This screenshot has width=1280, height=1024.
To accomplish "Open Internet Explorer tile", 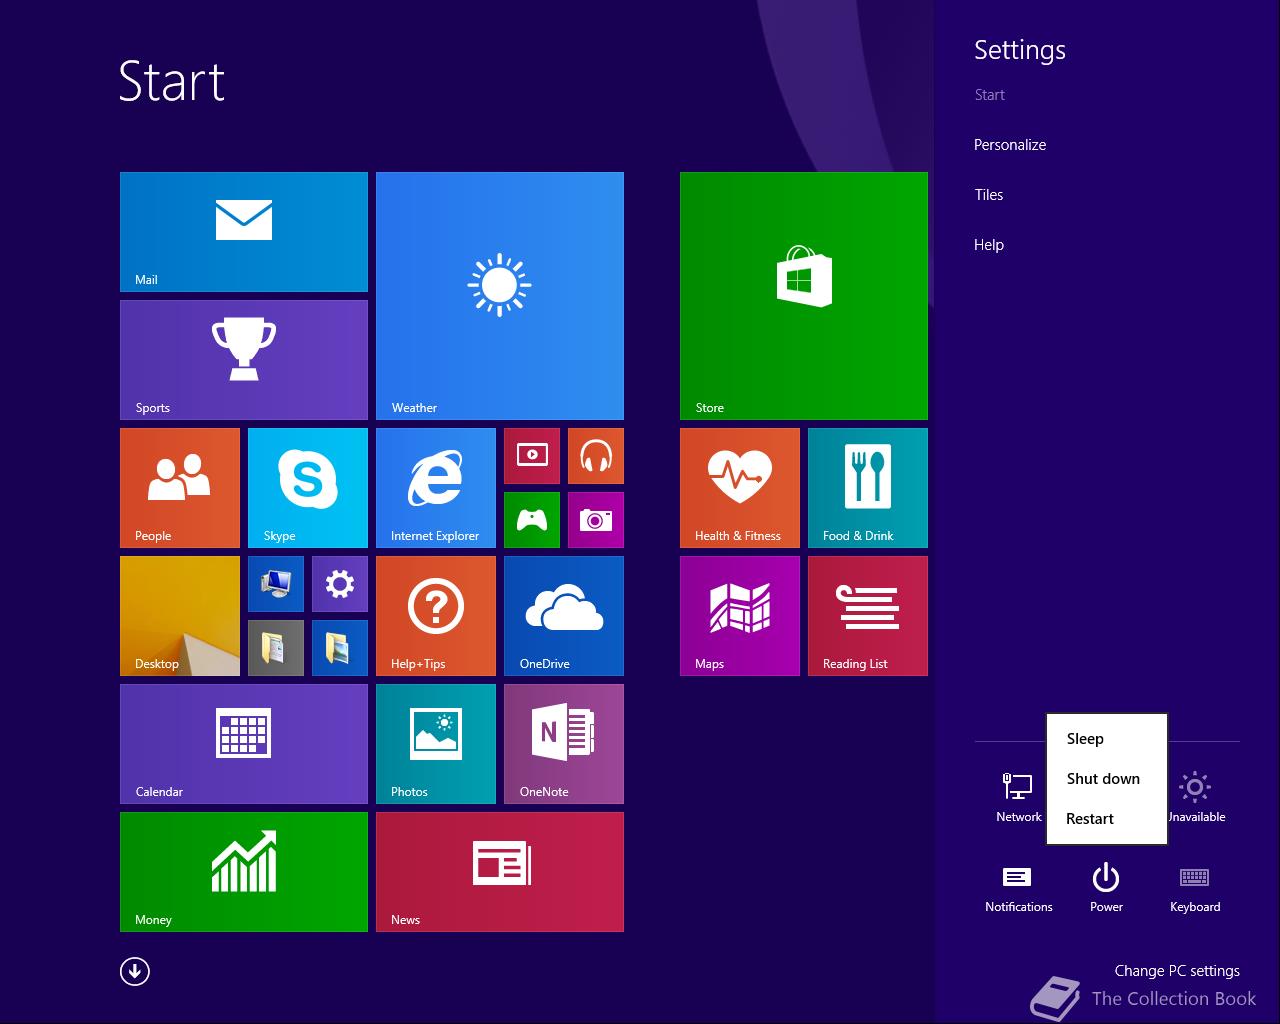I will (436, 488).
